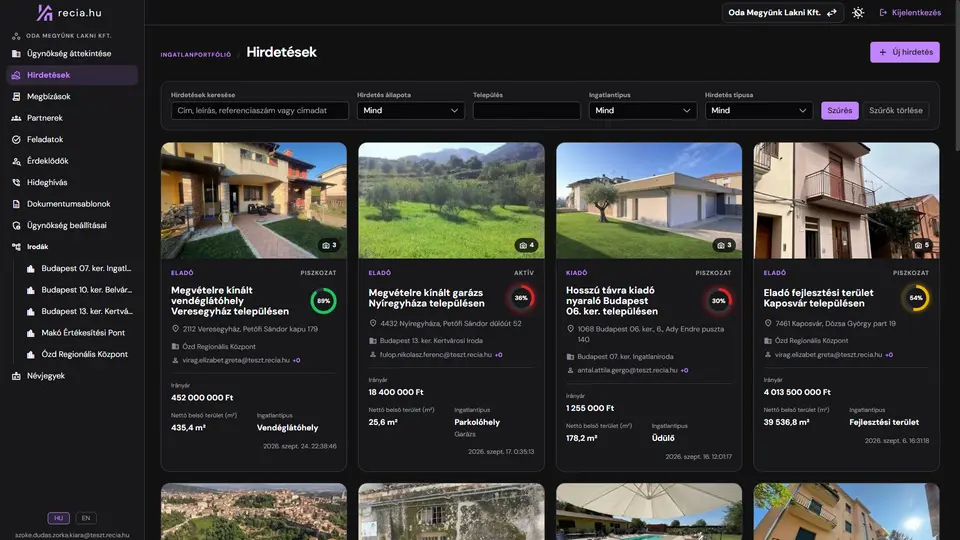Open the Ingatlantípus dropdown

[642, 111]
